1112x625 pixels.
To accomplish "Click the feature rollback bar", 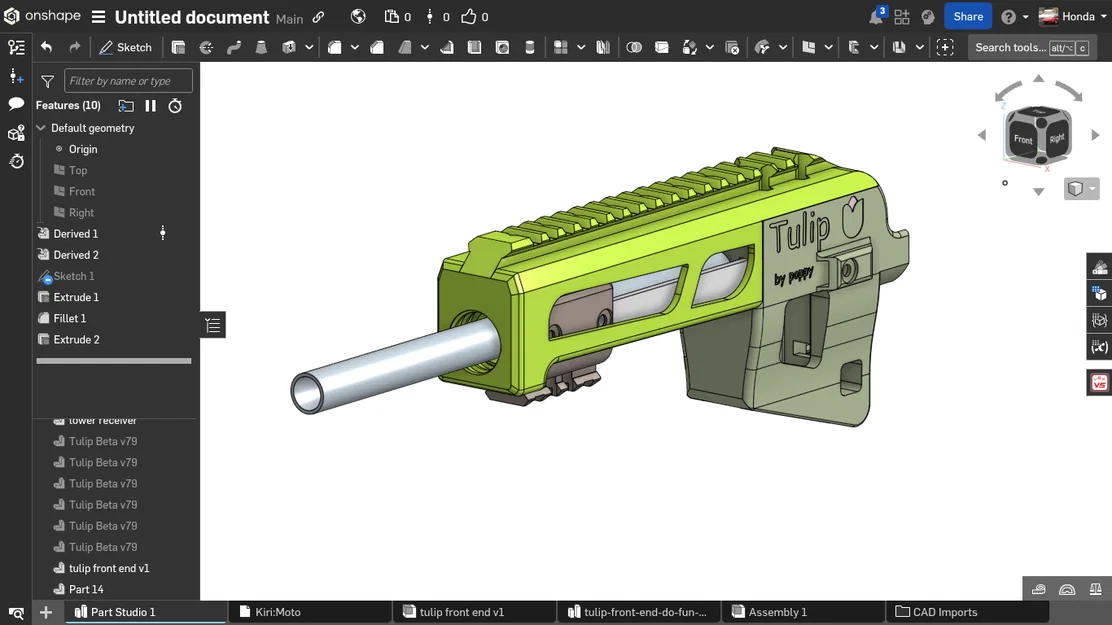I will tap(113, 361).
